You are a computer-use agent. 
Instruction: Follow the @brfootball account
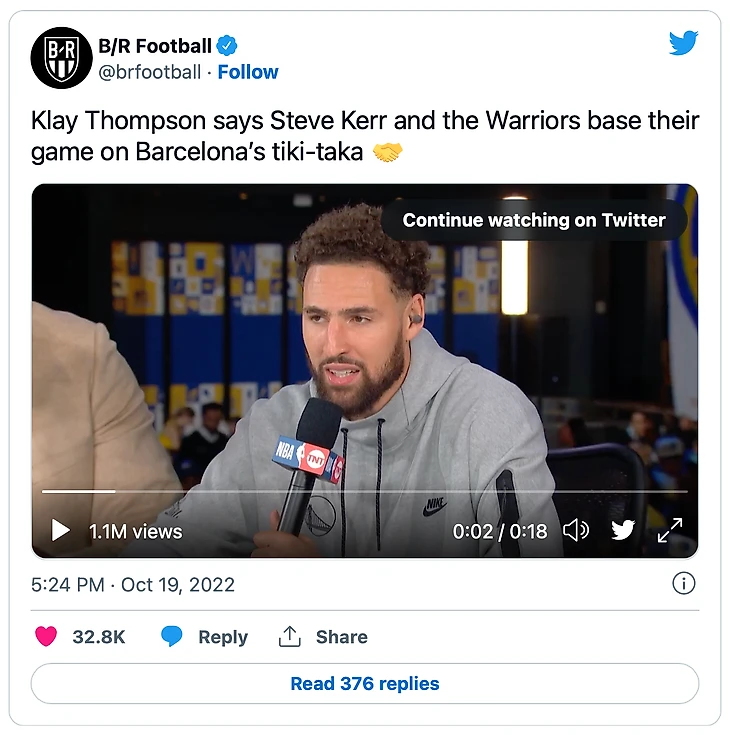click(x=248, y=72)
